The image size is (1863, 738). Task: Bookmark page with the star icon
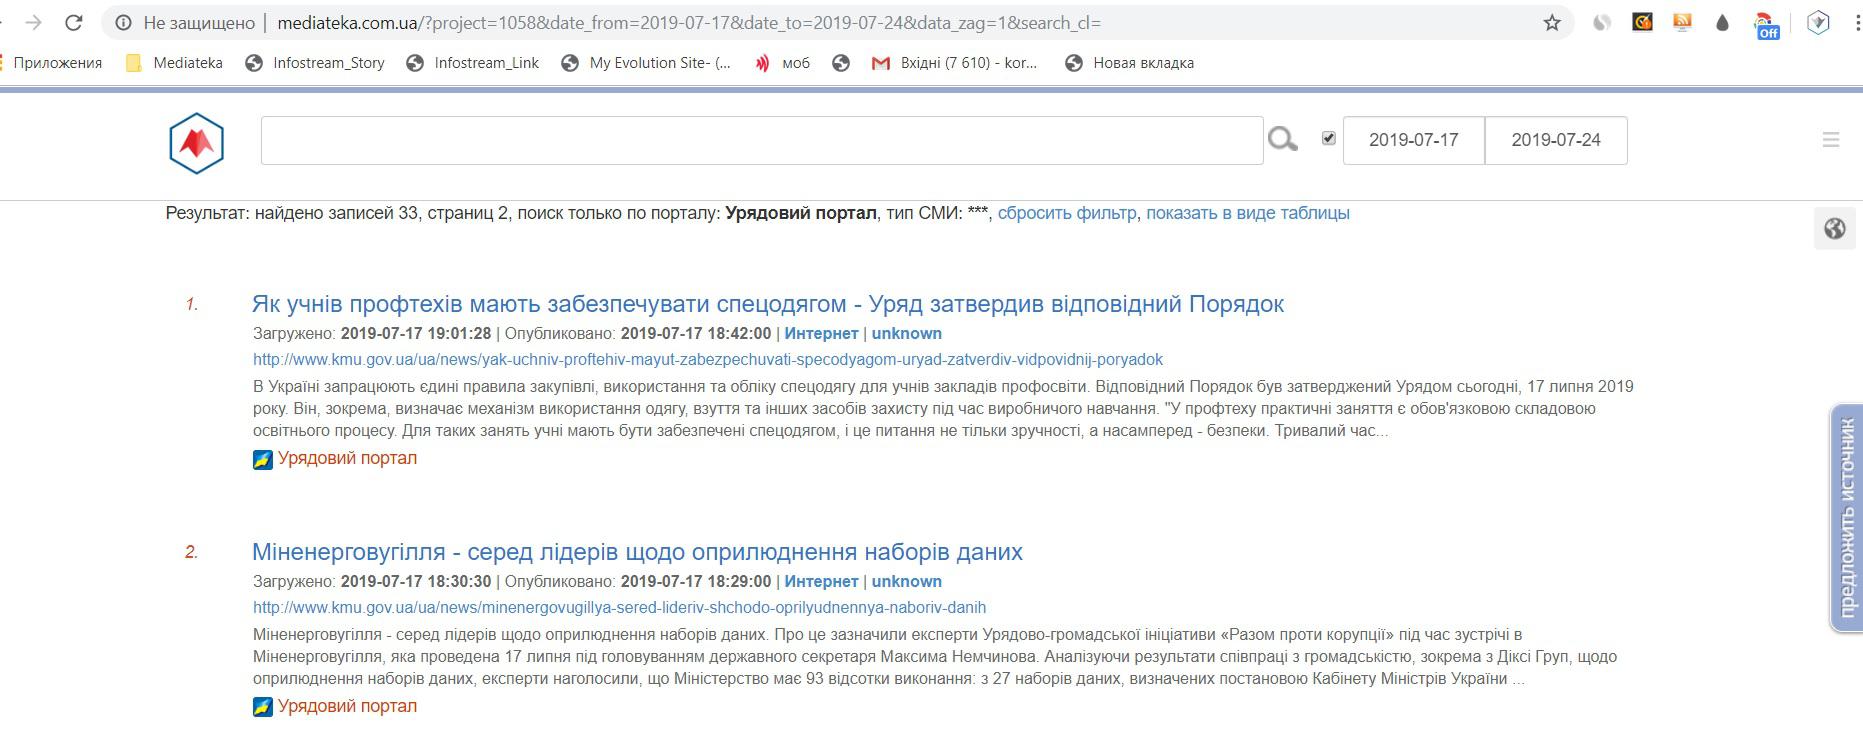click(x=1552, y=23)
